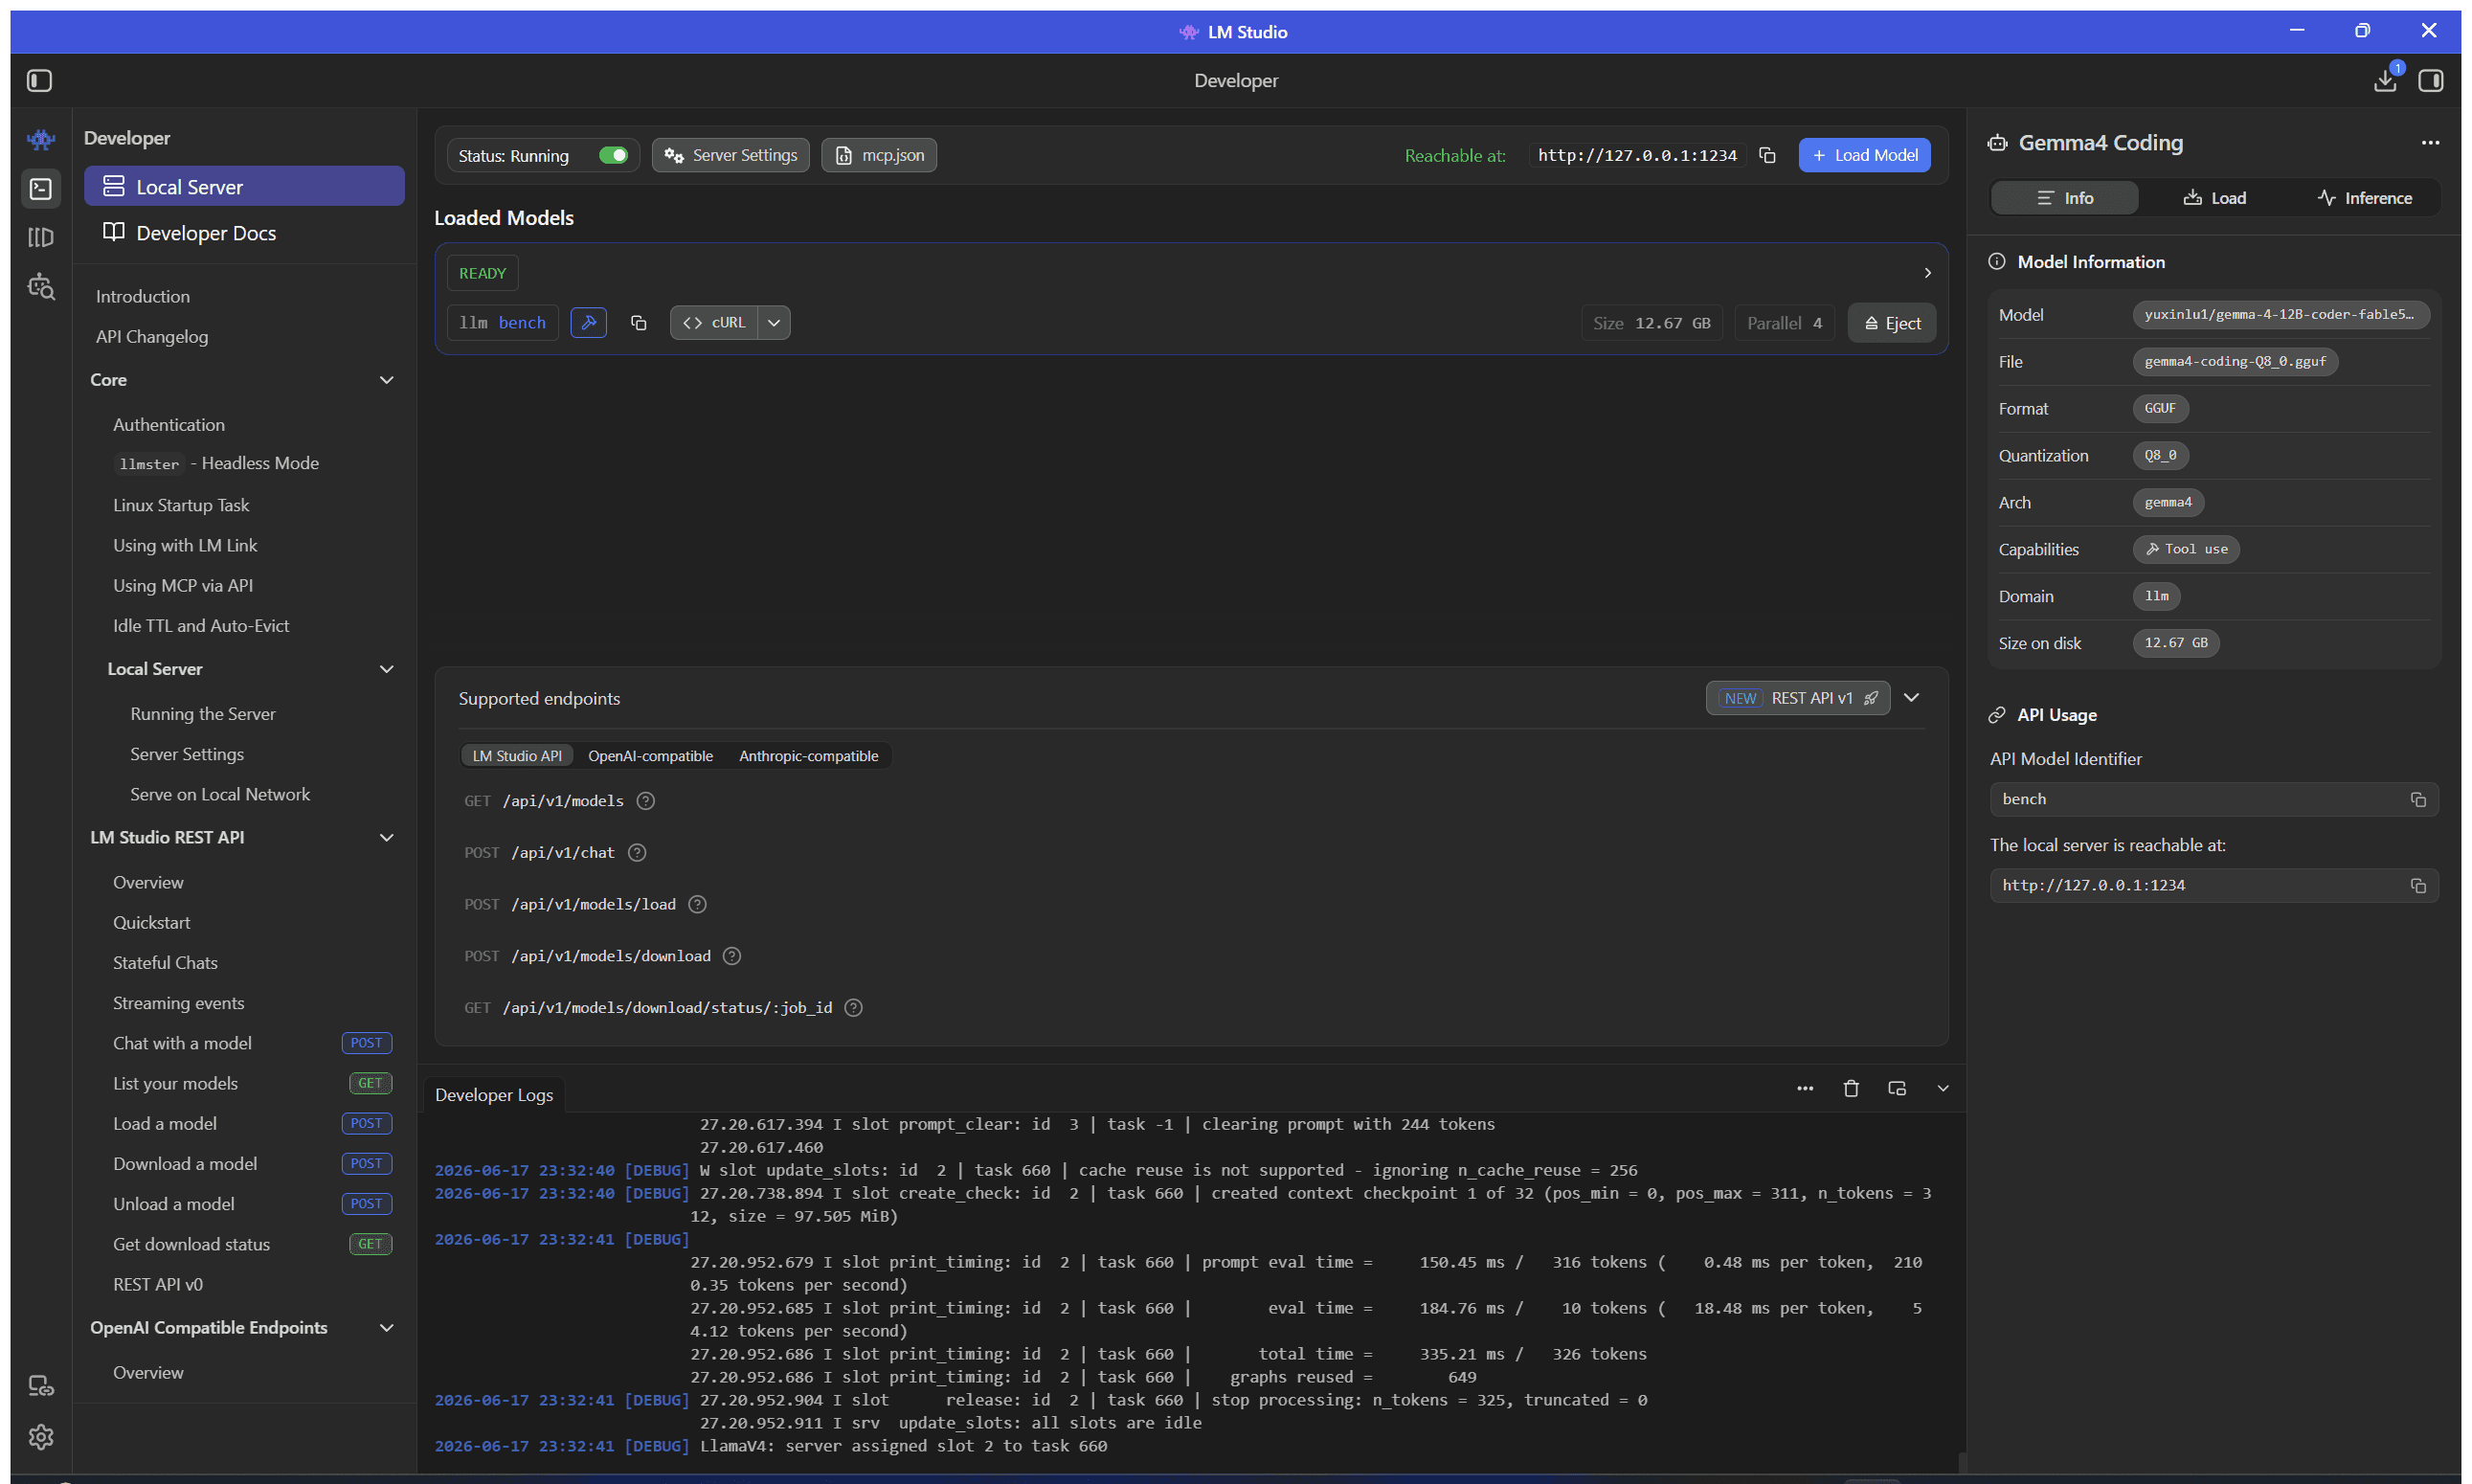Expand the loaded model details chevron

click(x=1928, y=273)
